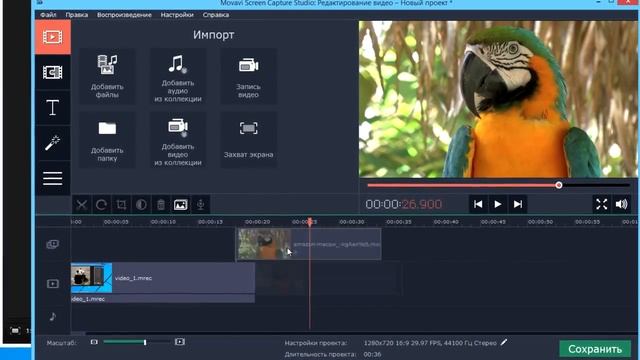Click Добавить видео из коллекции tile
The height and width of the screenshot is (360, 640).
pos(178,140)
